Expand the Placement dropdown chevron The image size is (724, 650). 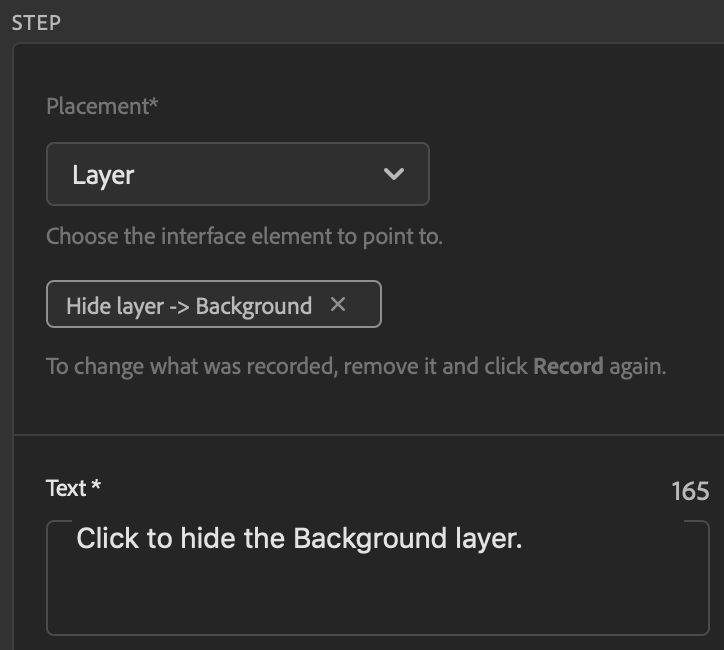pyautogui.click(x=394, y=174)
